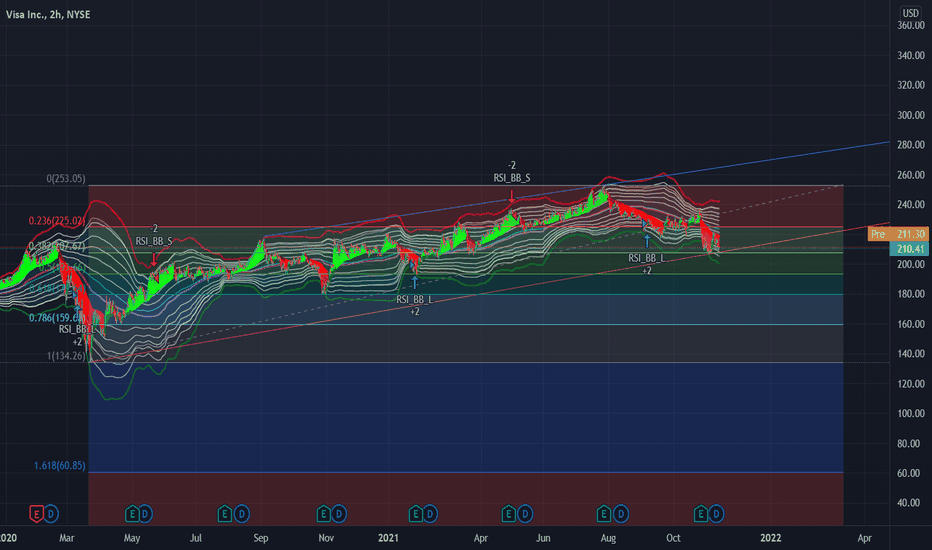This screenshot has height=550, width=932.
Task: Open the USD currency selector
Action: (x=911, y=12)
